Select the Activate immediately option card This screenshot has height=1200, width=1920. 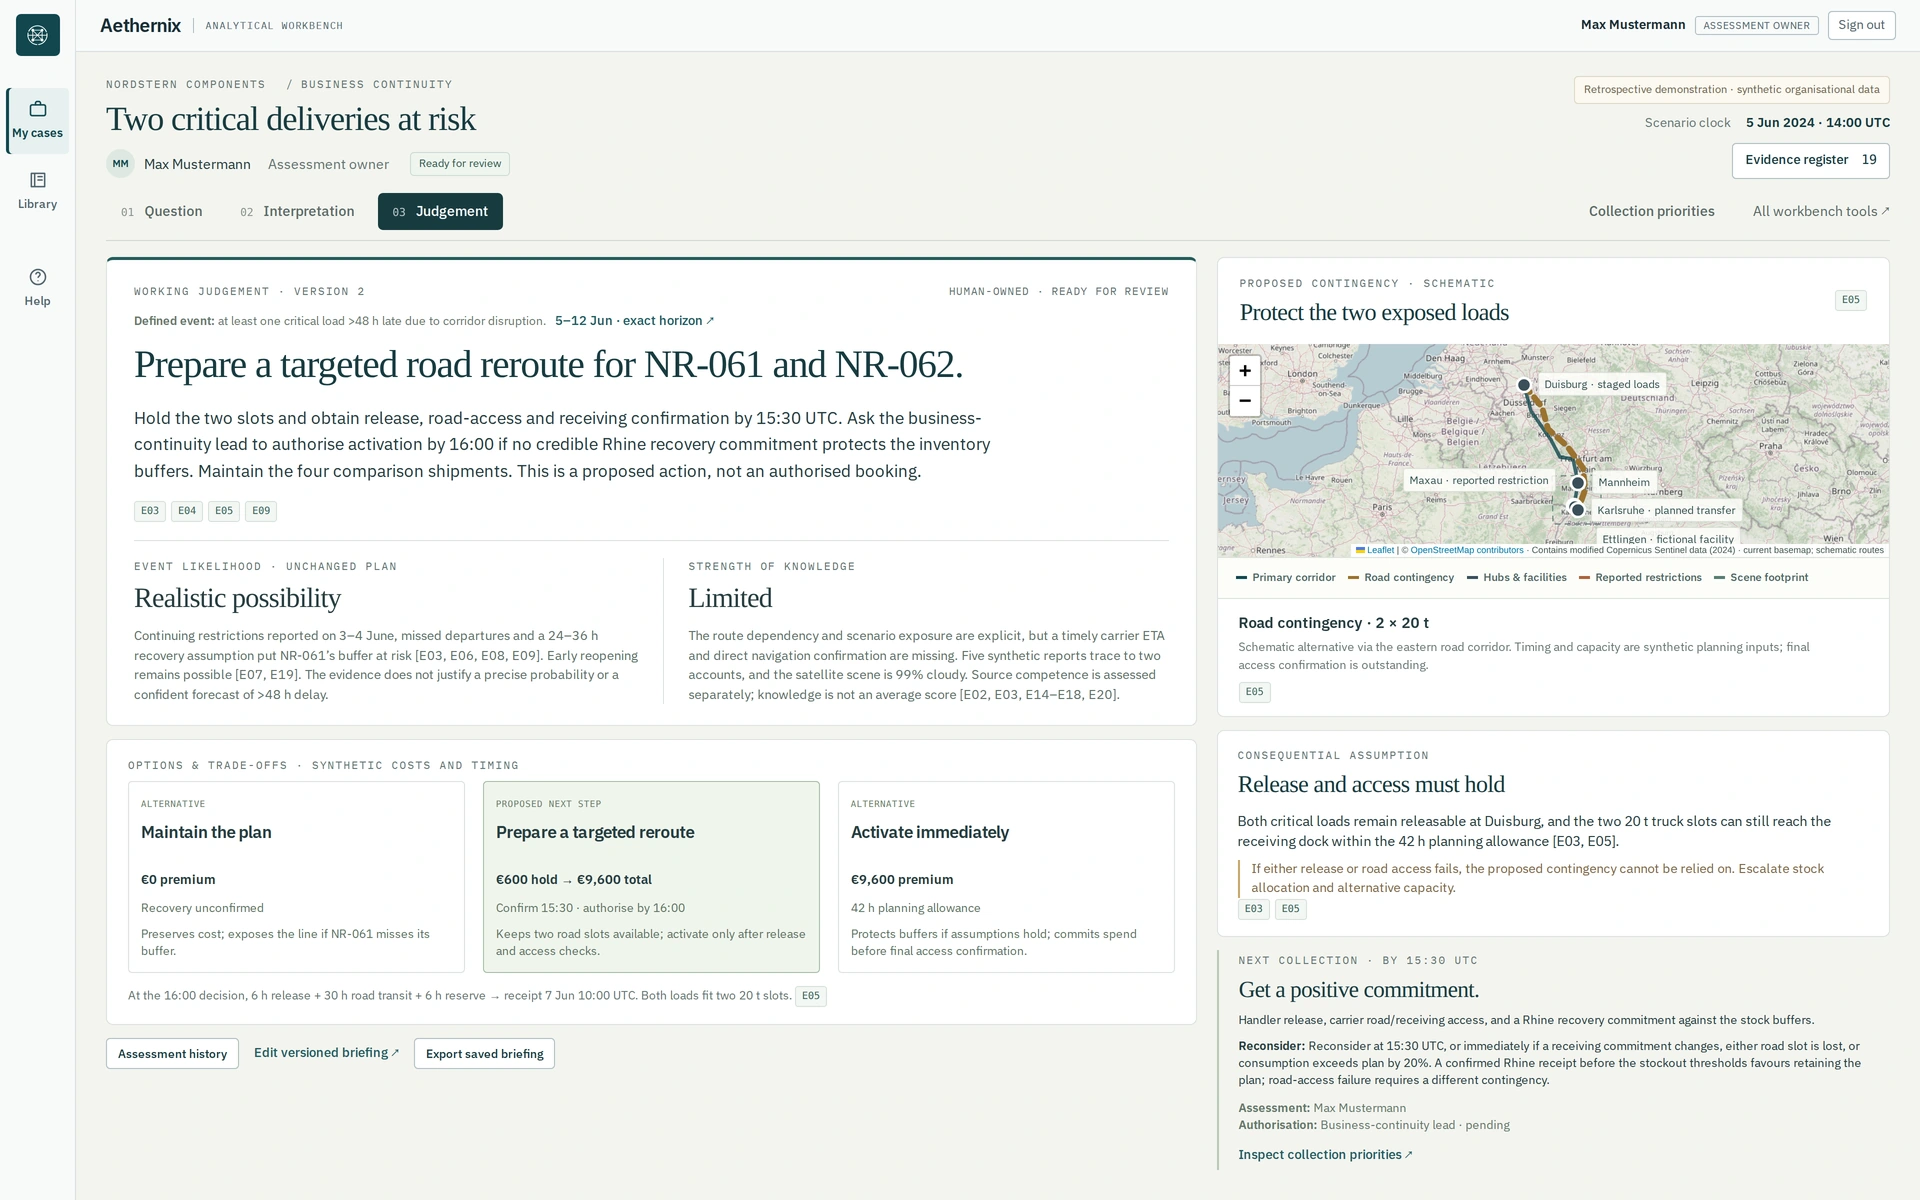point(1006,877)
